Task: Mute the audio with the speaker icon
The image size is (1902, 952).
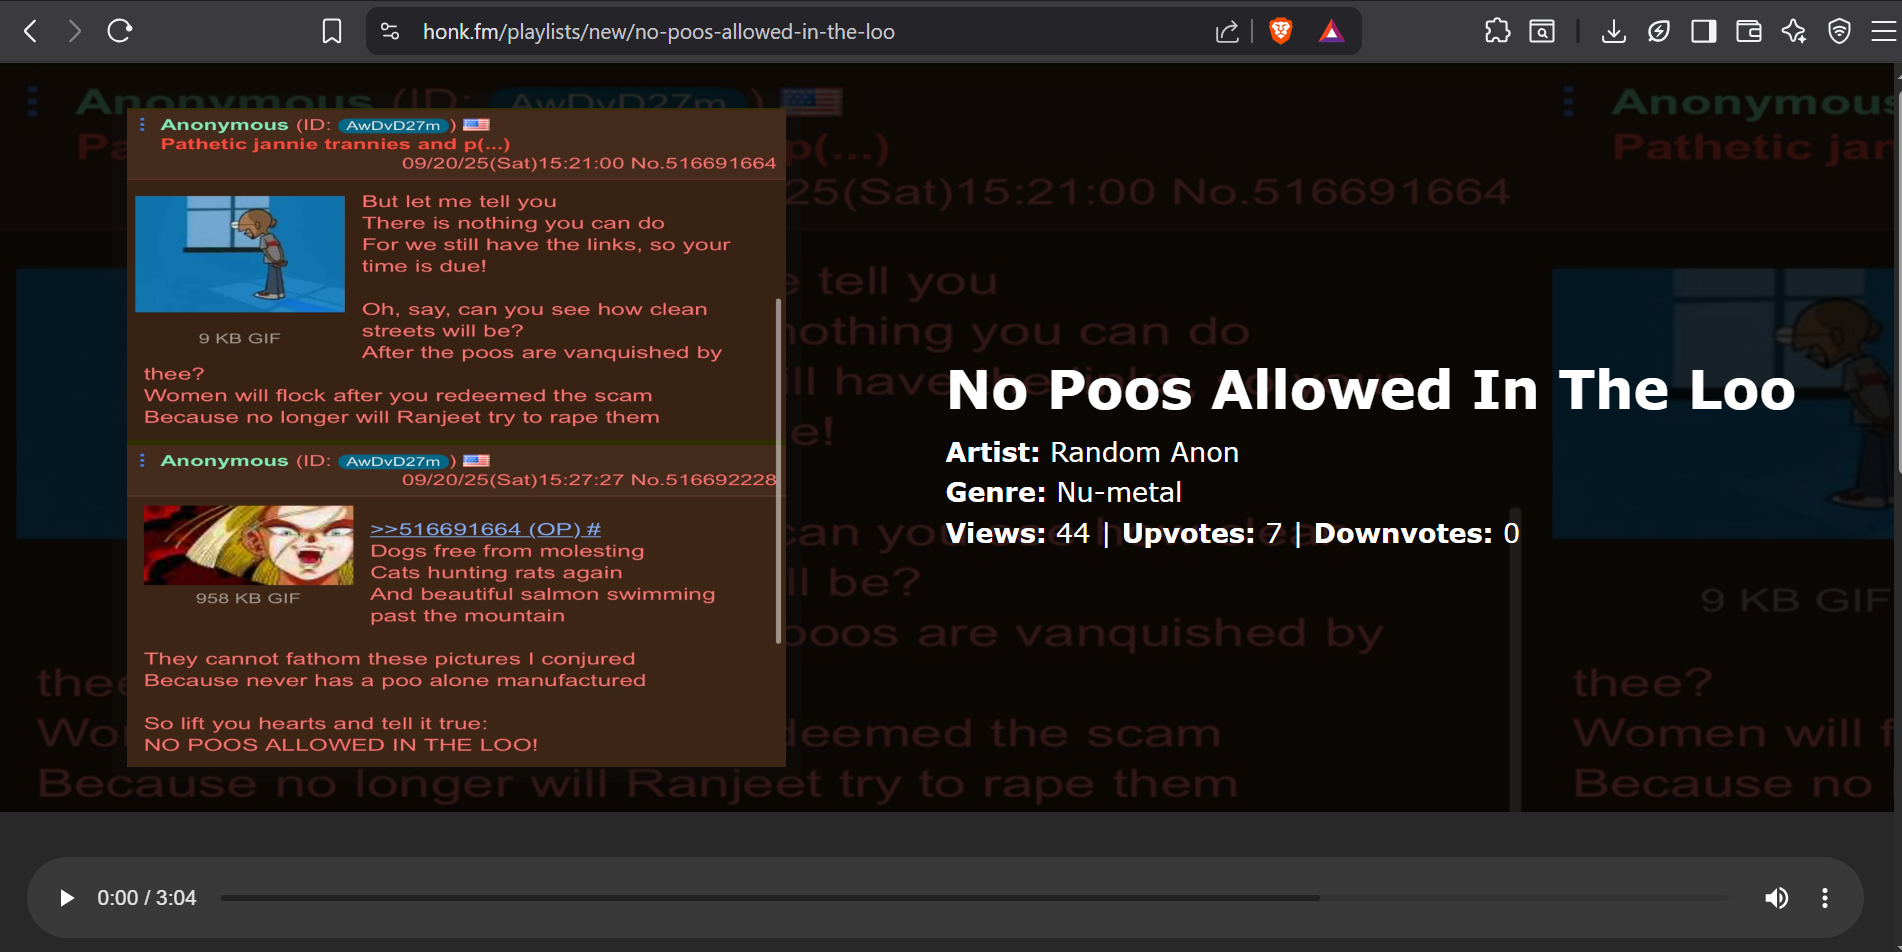Action: click(x=1777, y=898)
